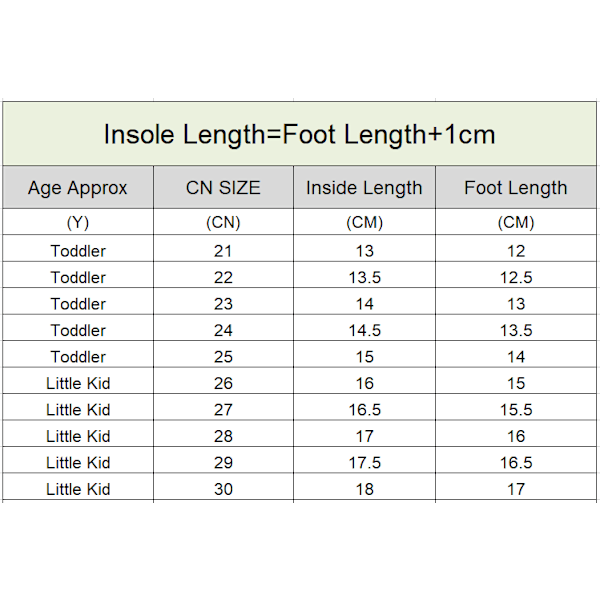Click CN size 28 cell
Screen dimensions: 600x600
pyautogui.click(x=223, y=436)
